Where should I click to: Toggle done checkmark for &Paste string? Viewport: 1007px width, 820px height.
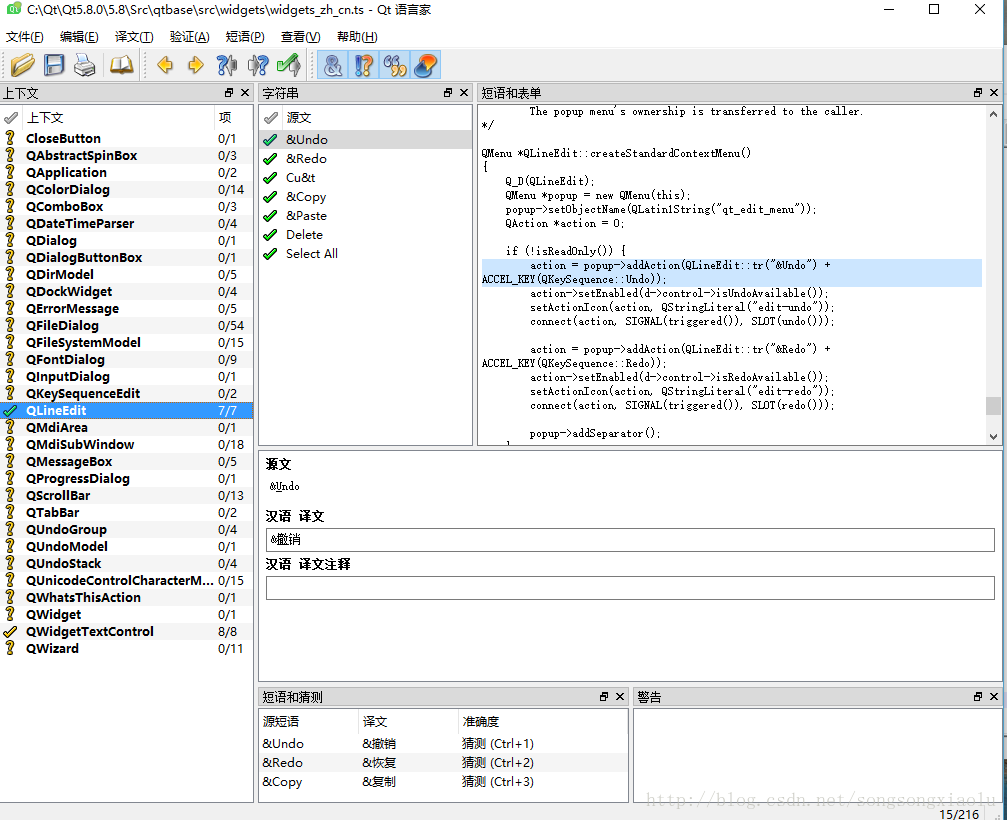click(x=270, y=215)
